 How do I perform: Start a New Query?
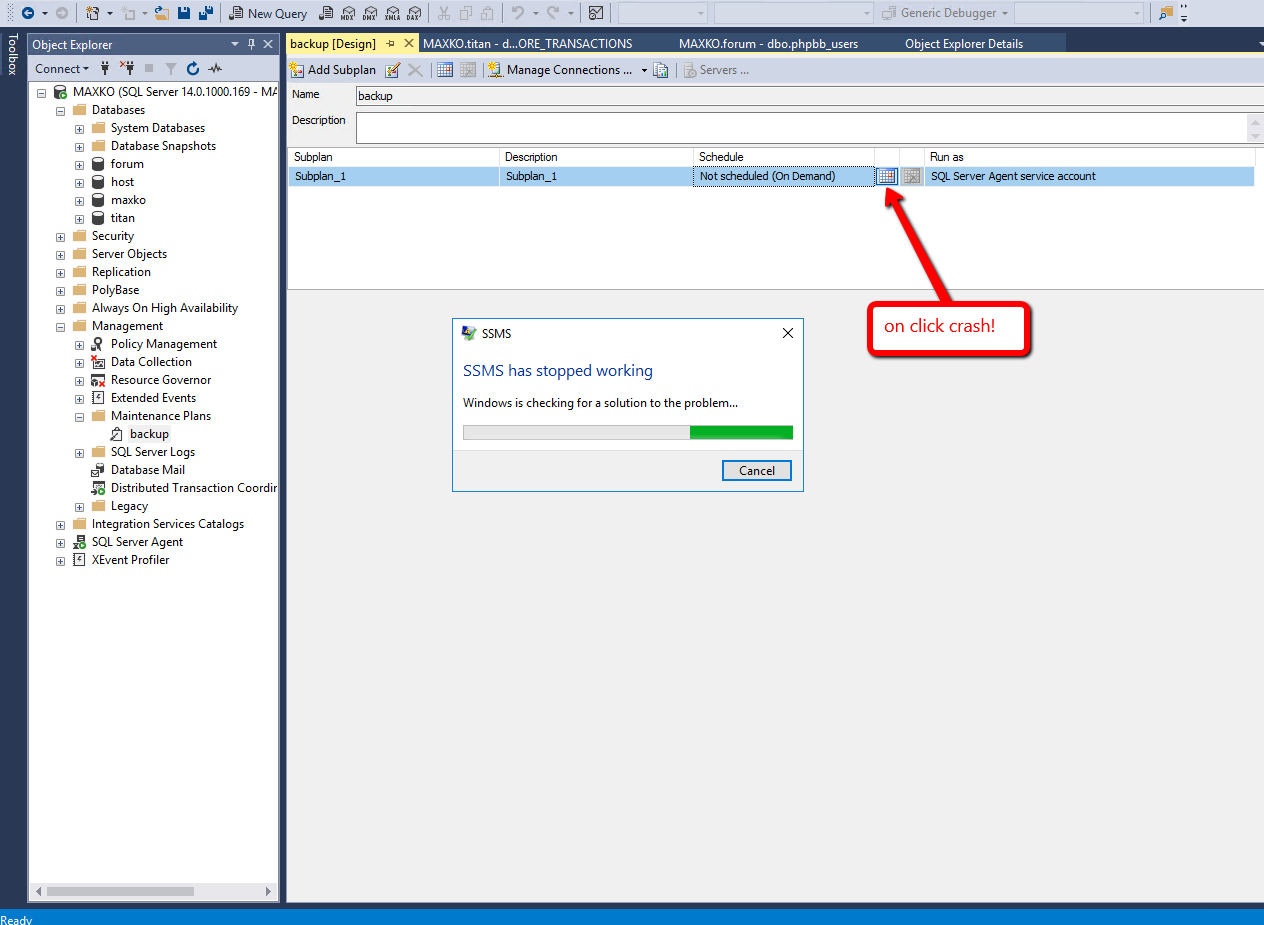click(268, 13)
